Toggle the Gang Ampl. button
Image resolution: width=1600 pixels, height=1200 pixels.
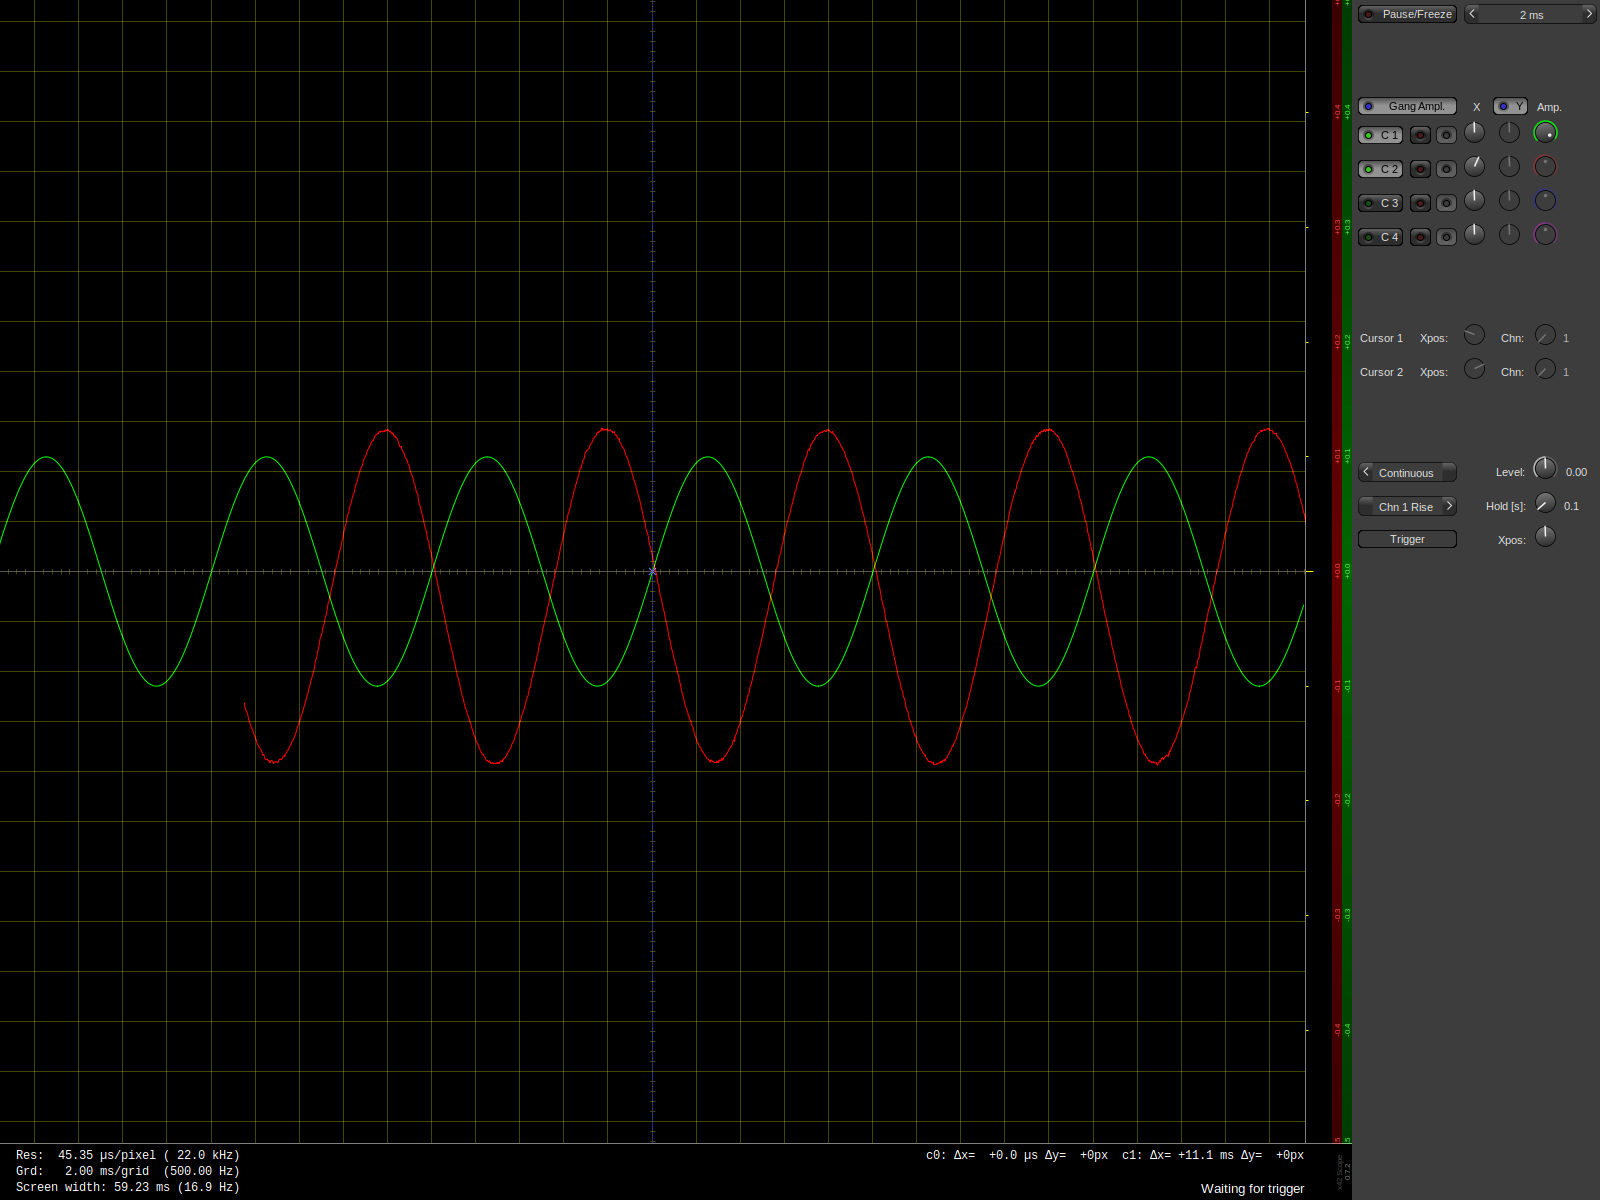(x=1407, y=106)
